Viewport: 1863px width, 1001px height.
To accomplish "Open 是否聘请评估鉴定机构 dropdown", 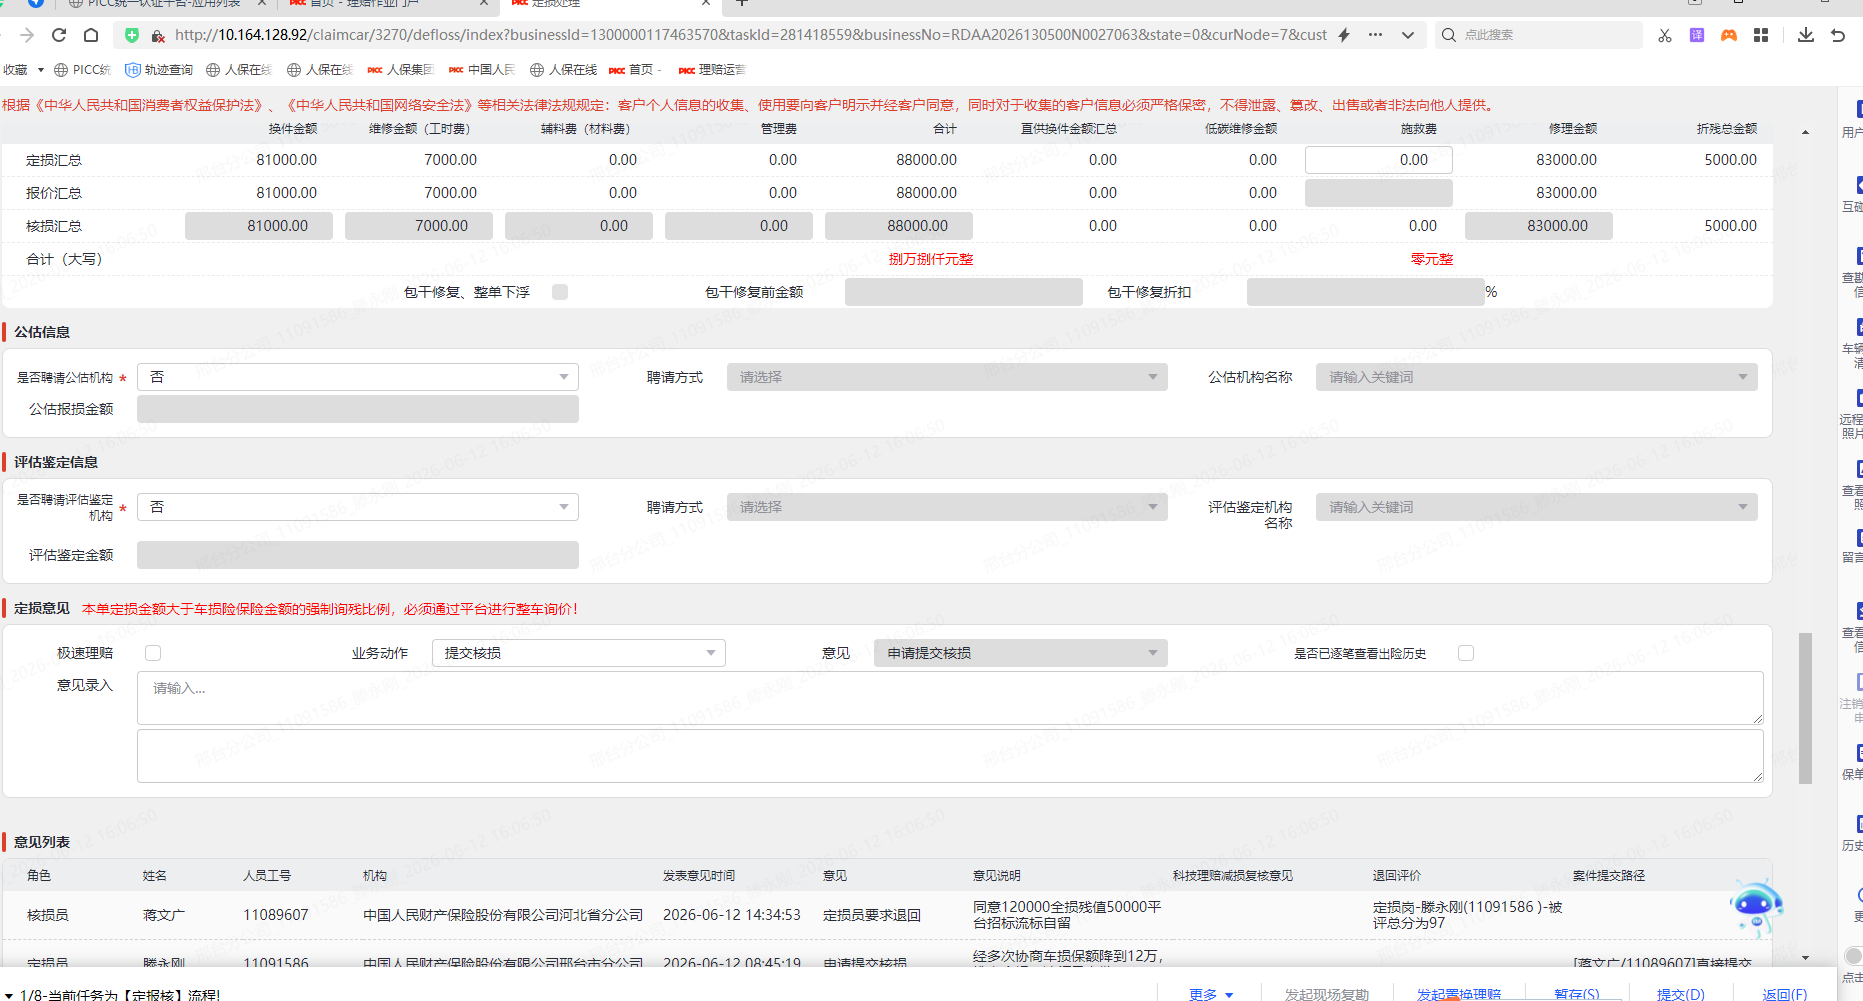I will 358,507.
